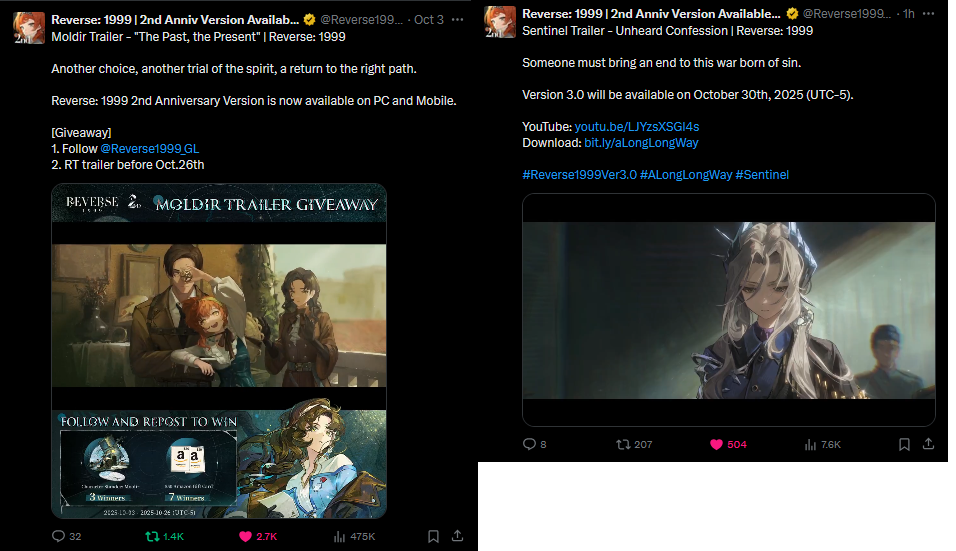Unlike the tweet with 2.7K likes
This screenshot has width=956, height=551.
pos(258,536)
